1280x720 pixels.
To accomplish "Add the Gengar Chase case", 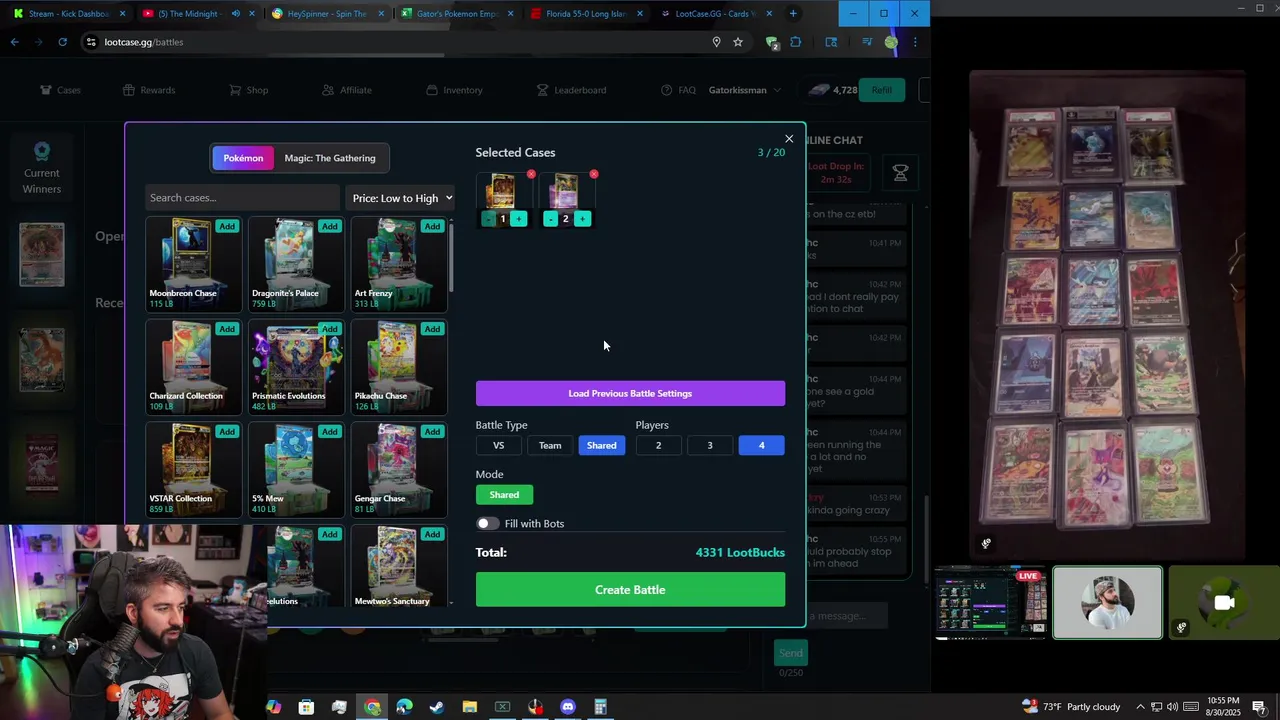I will [431, 432].
